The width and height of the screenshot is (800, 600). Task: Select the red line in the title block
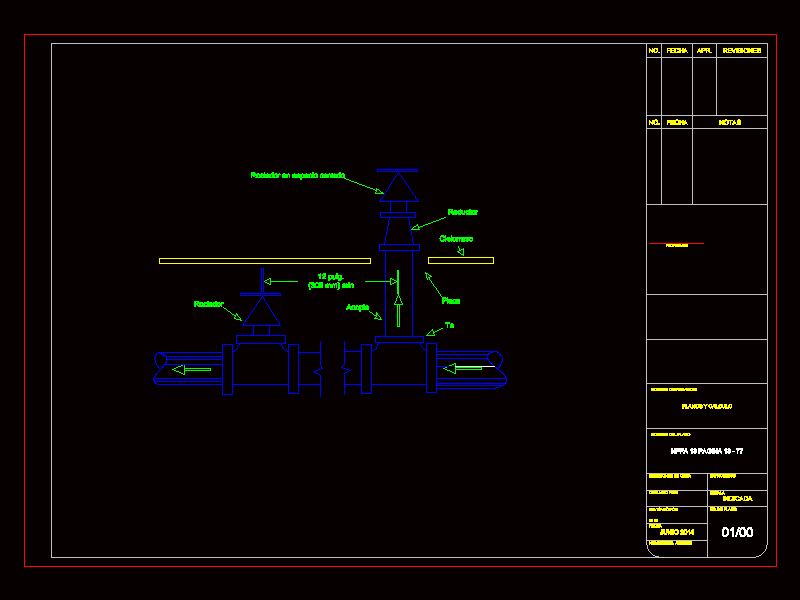[676, 243]
